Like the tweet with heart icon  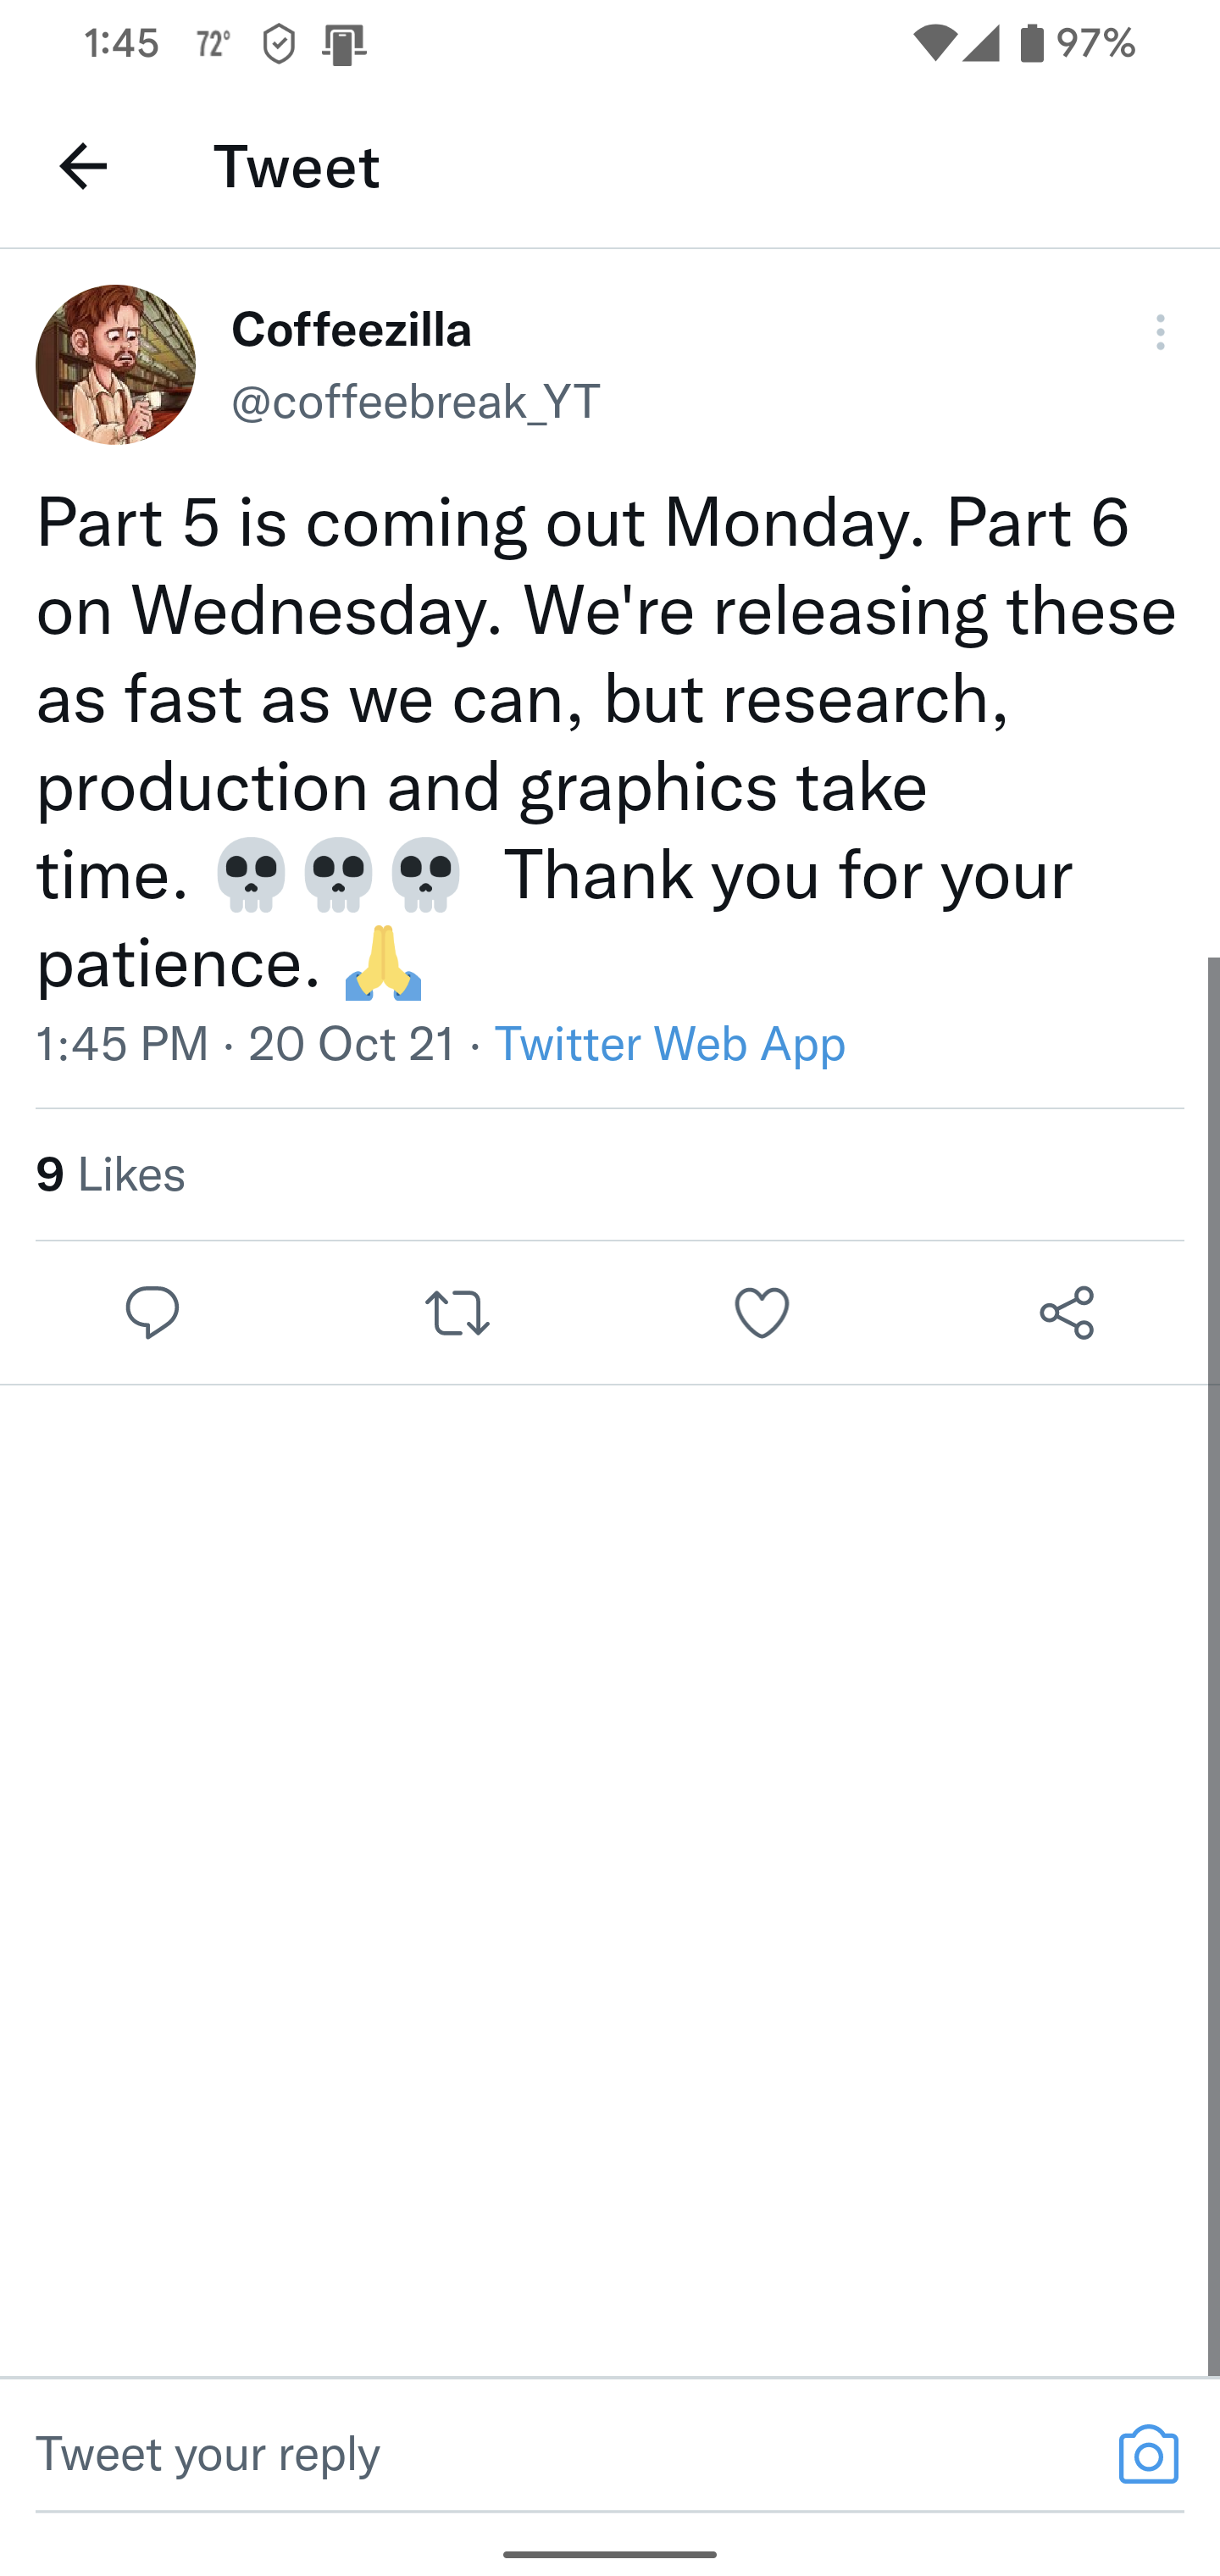[762, 1312]
